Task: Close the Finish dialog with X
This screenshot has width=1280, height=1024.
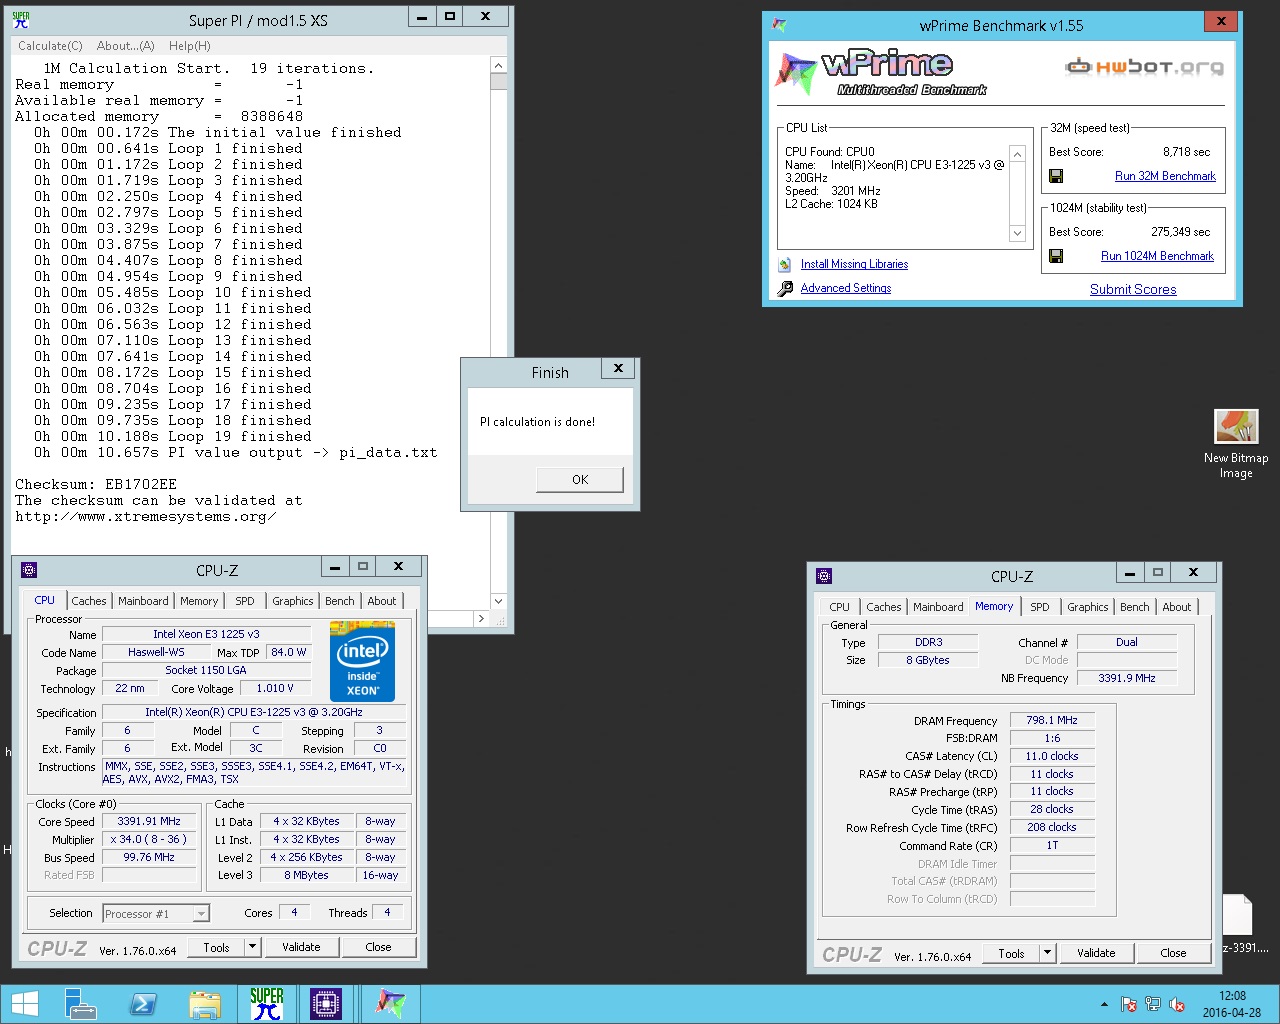Action: tap(618, 369)
